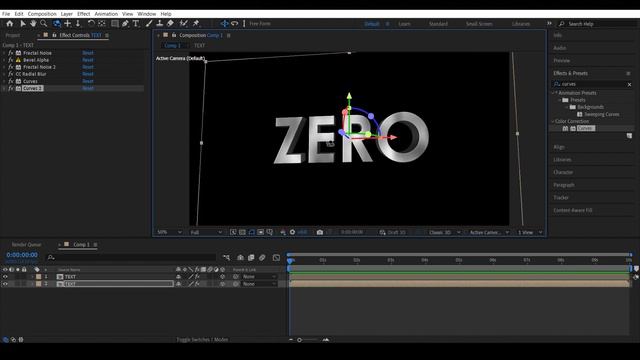The width and height of the screenshot is (640, 360).
Task: Hide the first TEXT layer eye
Action: (x=5, y=277)
